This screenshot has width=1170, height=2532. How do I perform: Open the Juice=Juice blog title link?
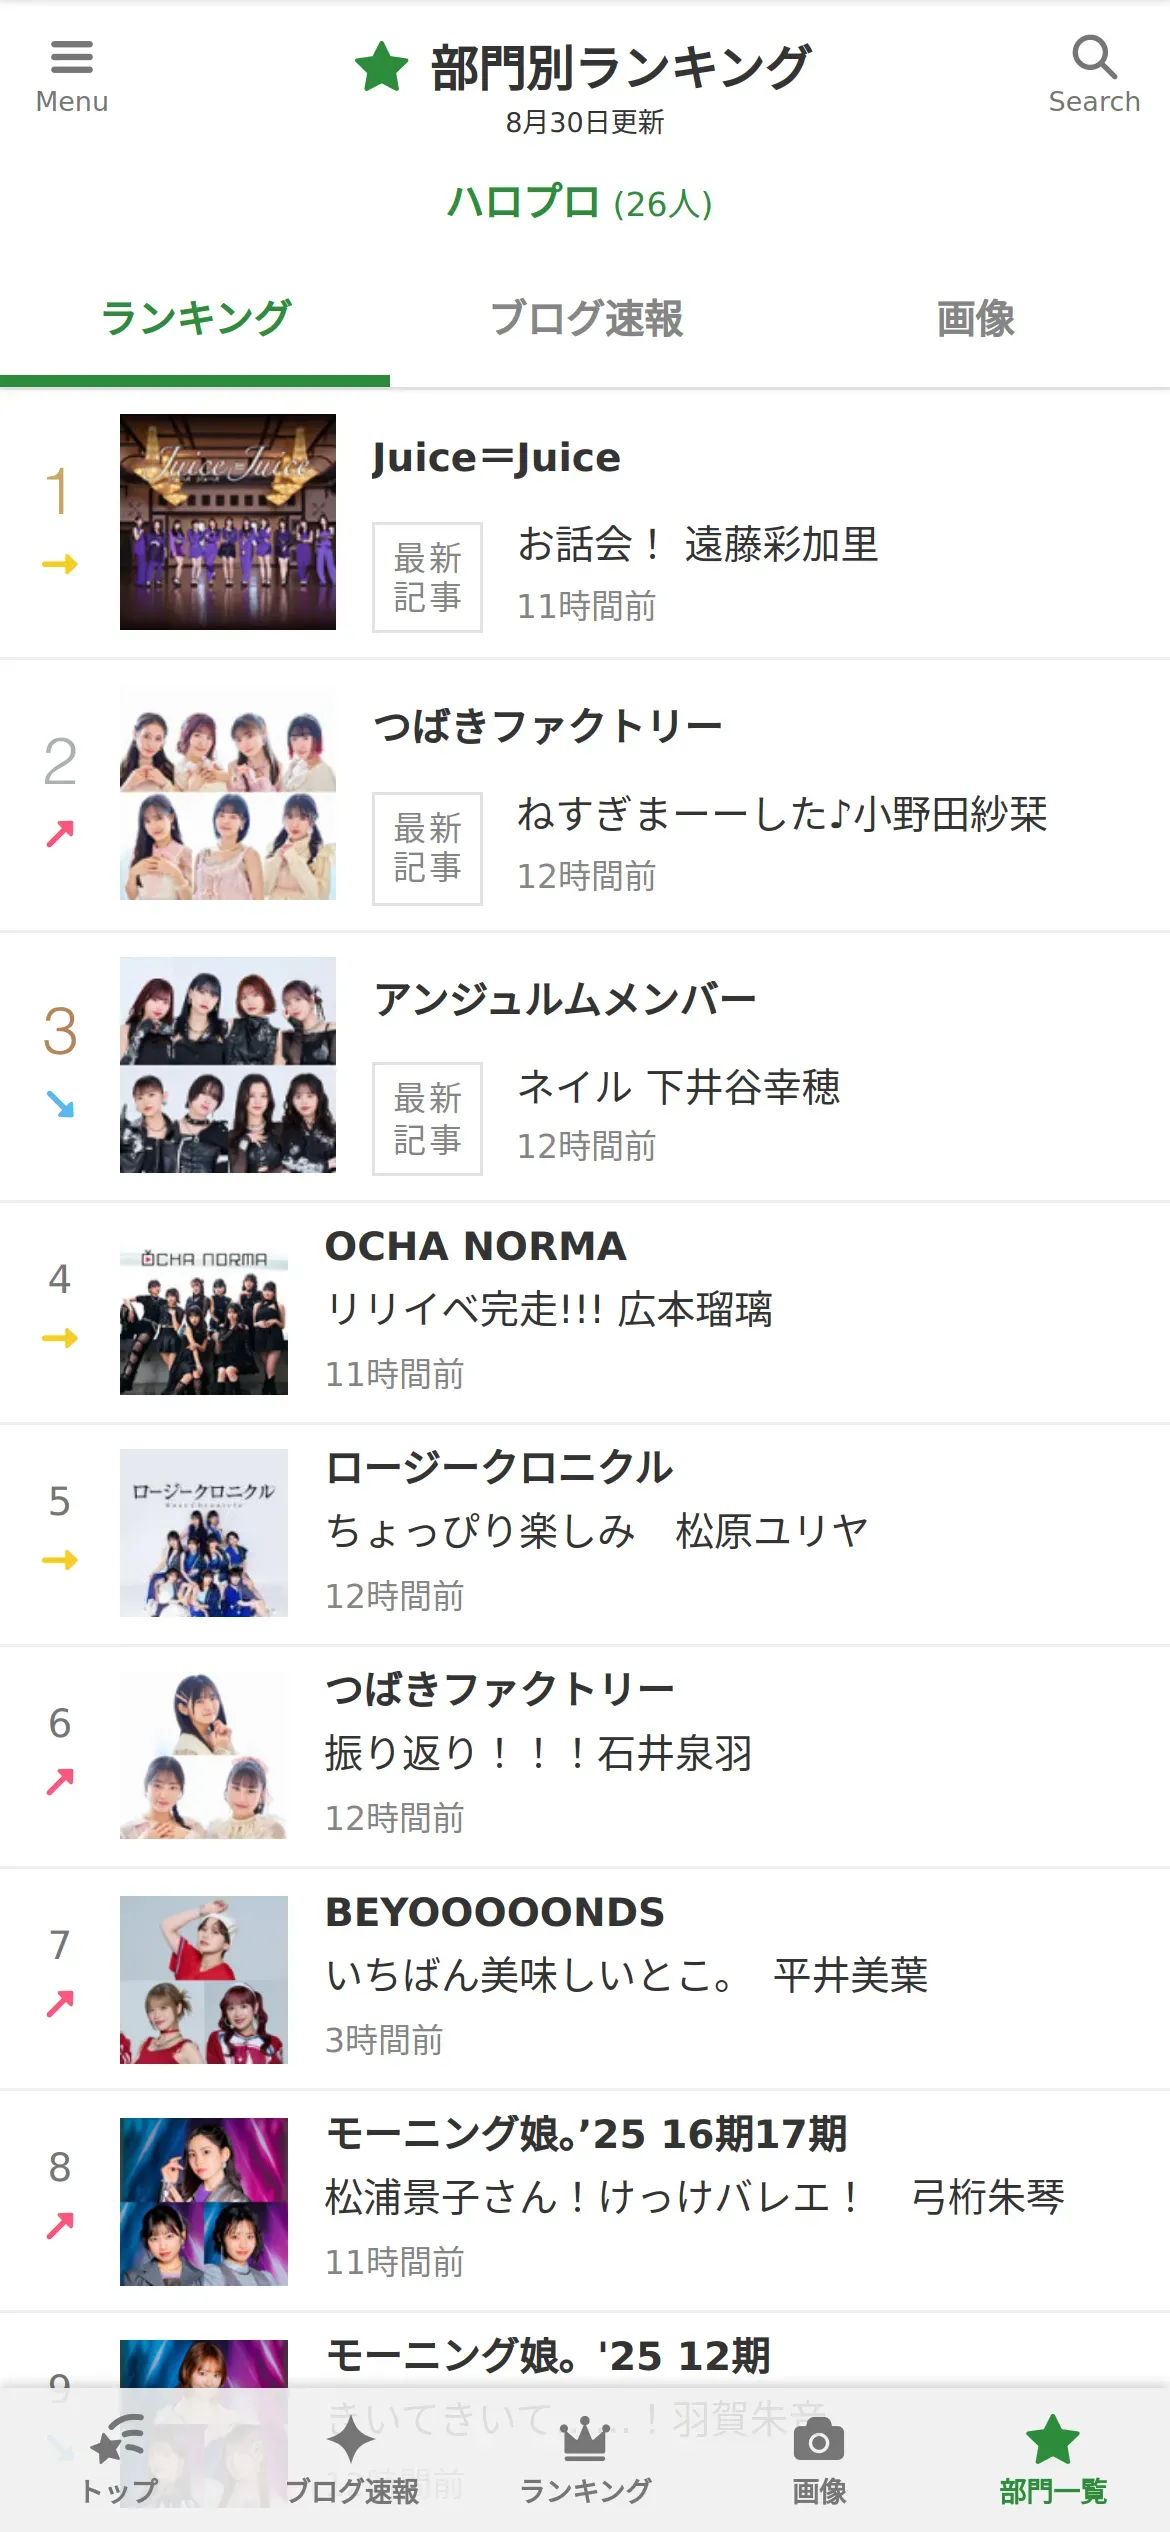(x=496, y=457)
